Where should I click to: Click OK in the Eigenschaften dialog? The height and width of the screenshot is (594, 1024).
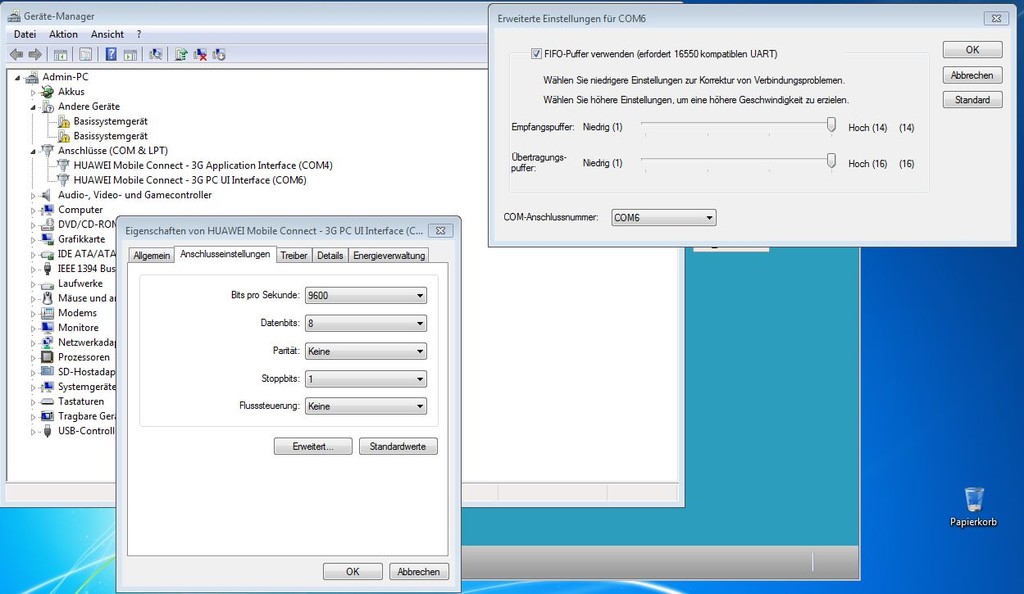[x=353, y=572]
